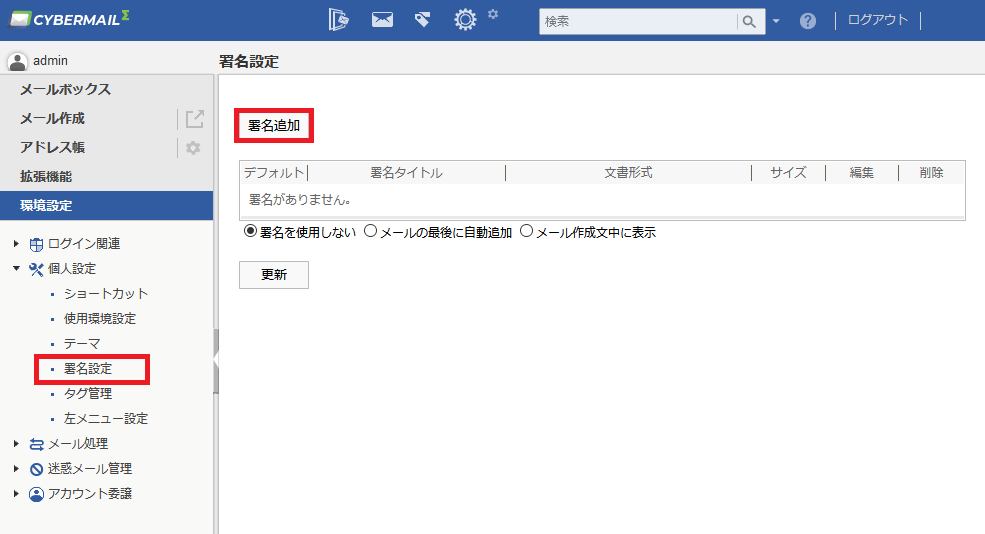Viewport: 985px width, 534px height.
Task: Open テーマ settings item
Action: click(82, 344)
